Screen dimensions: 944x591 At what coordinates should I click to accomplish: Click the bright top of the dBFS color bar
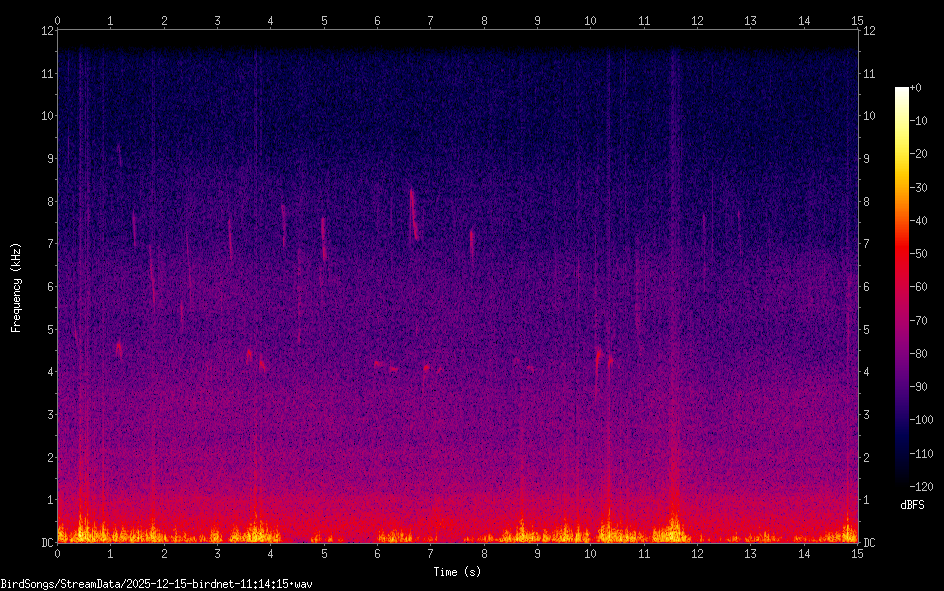[x=902, y=92]
